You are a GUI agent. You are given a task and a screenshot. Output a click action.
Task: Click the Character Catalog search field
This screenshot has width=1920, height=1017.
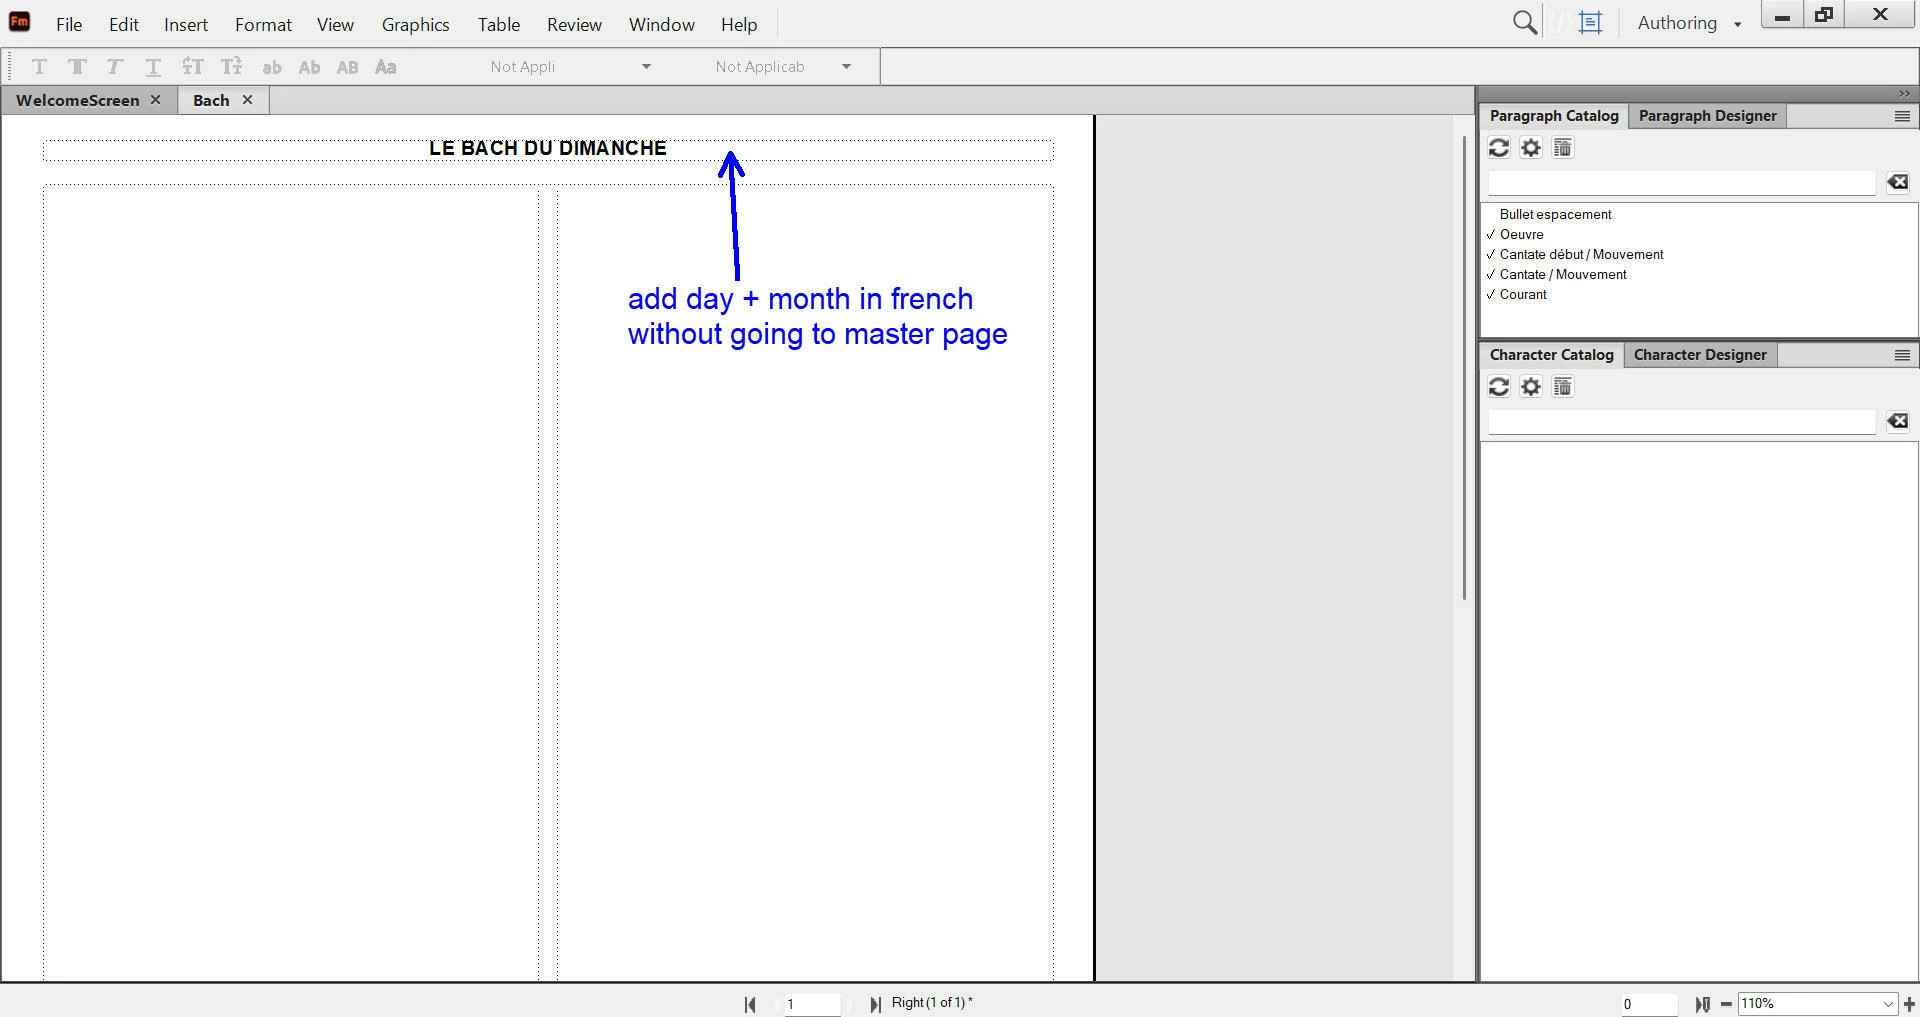click(1681, 421)
